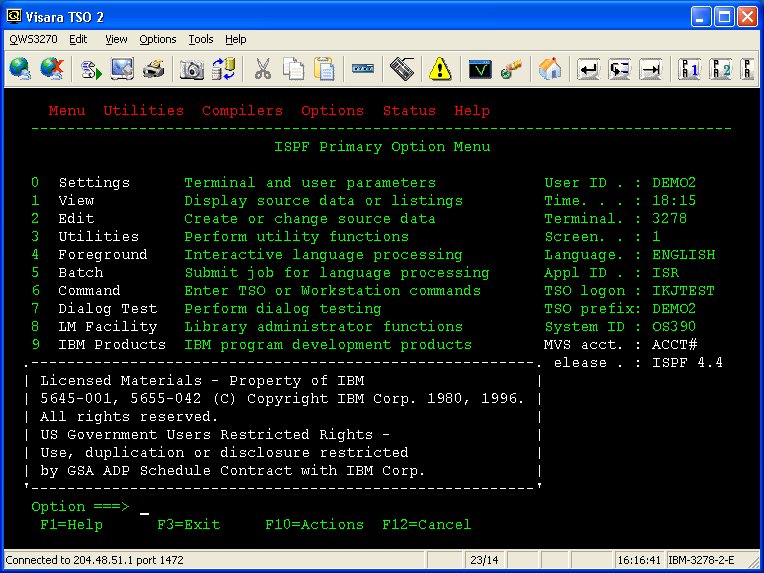Open the View menu
The image size is (764, 573).
click(x=116, y=39)
